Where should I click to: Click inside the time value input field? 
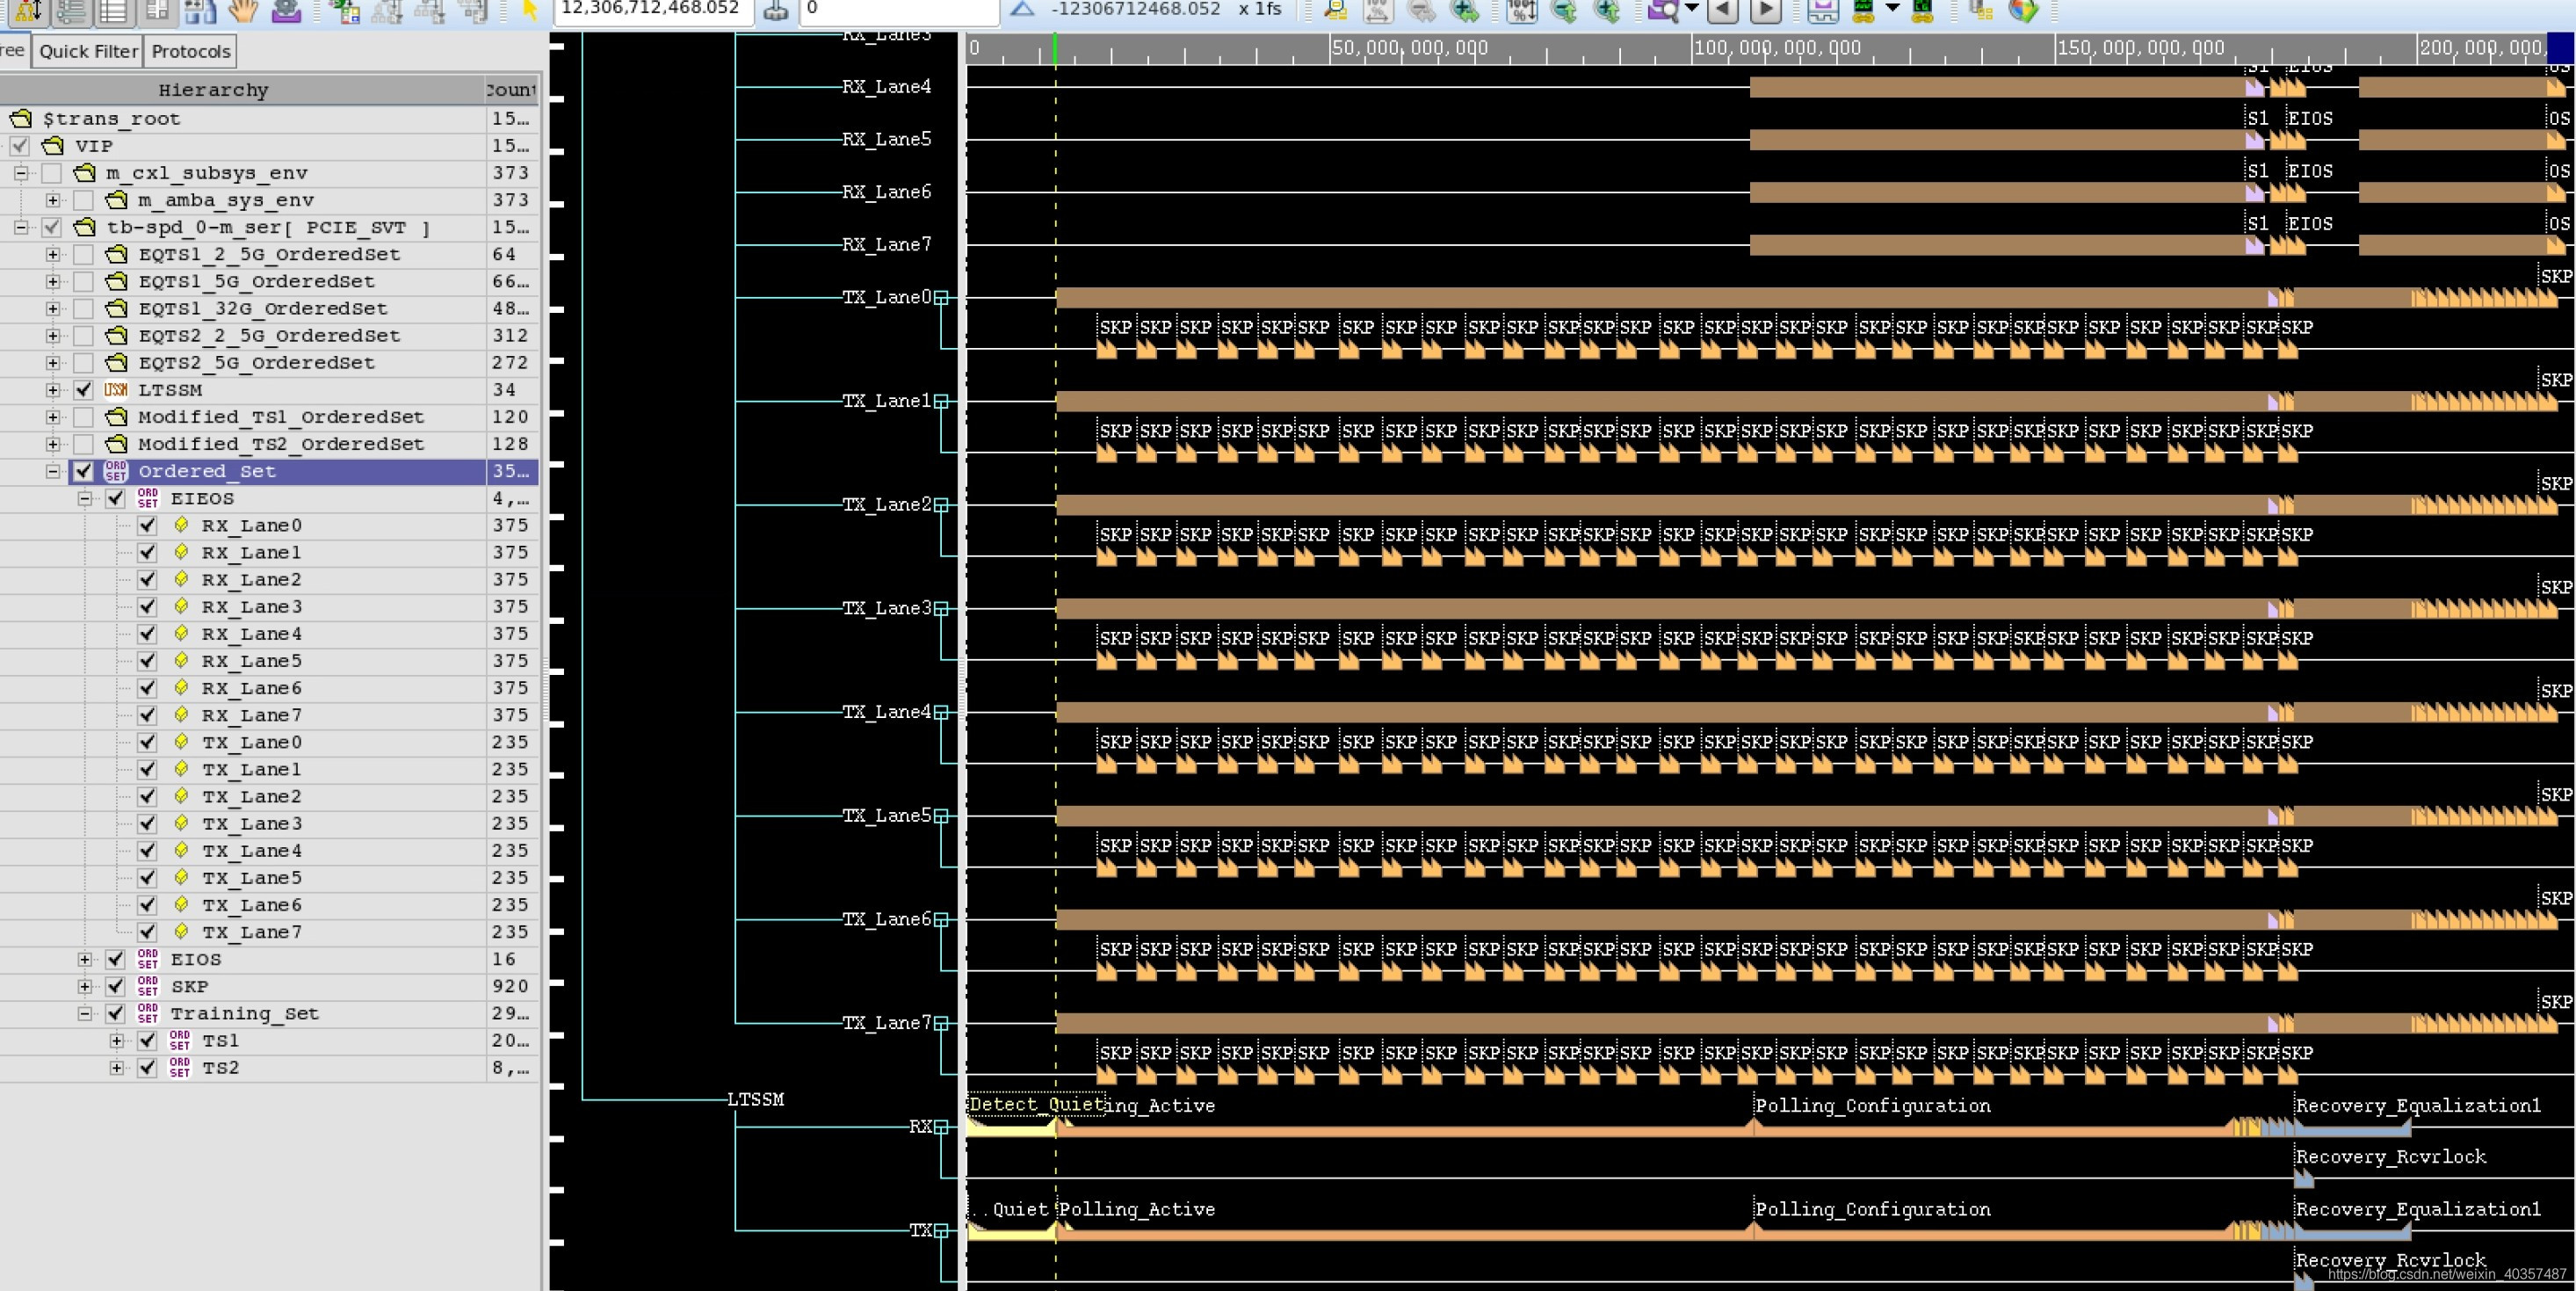pyautogui.click(x=650, y=12)
